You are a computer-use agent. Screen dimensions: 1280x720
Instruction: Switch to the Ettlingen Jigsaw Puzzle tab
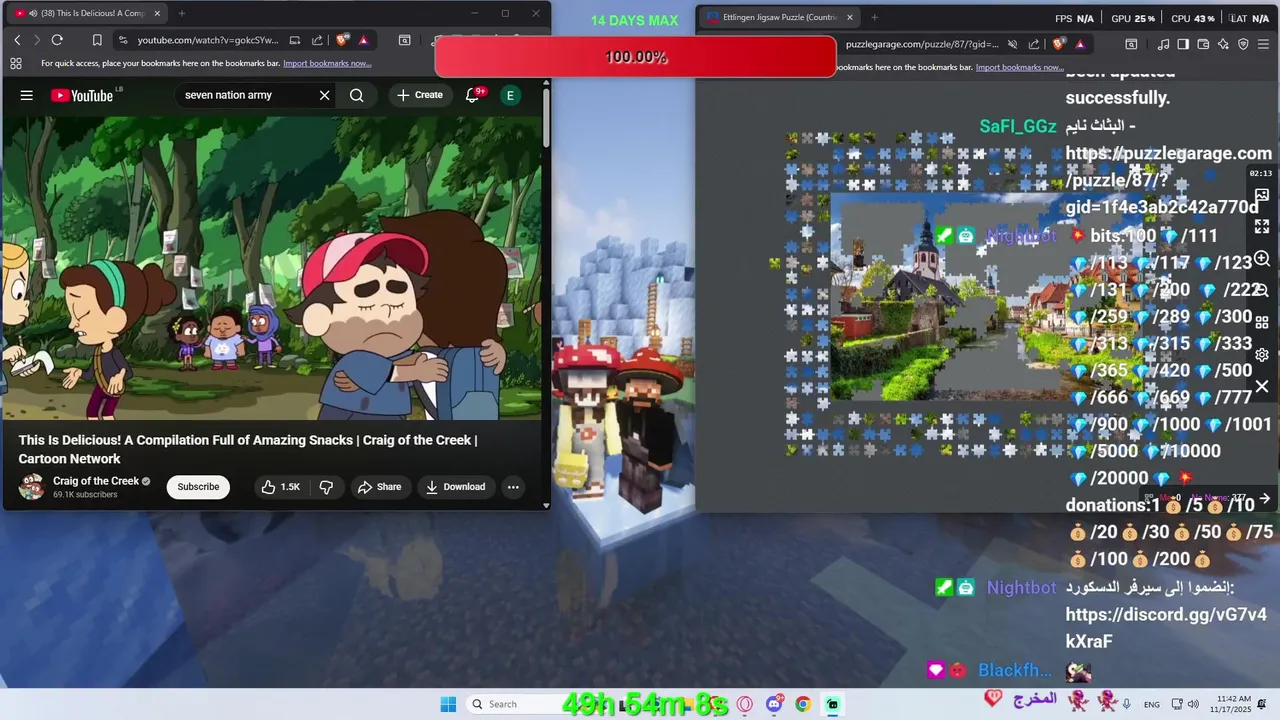(x=778, y=17)
